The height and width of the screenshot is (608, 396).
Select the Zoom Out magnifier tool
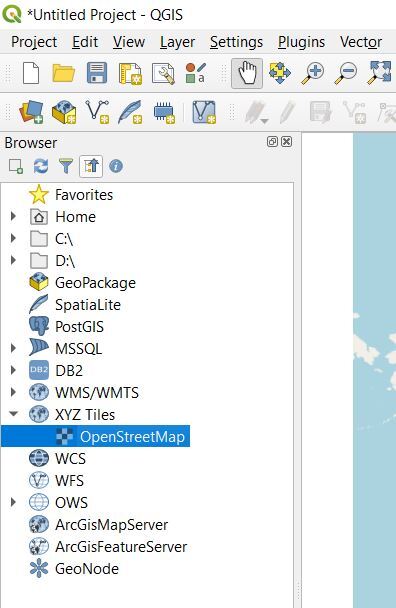coord(346,74)
